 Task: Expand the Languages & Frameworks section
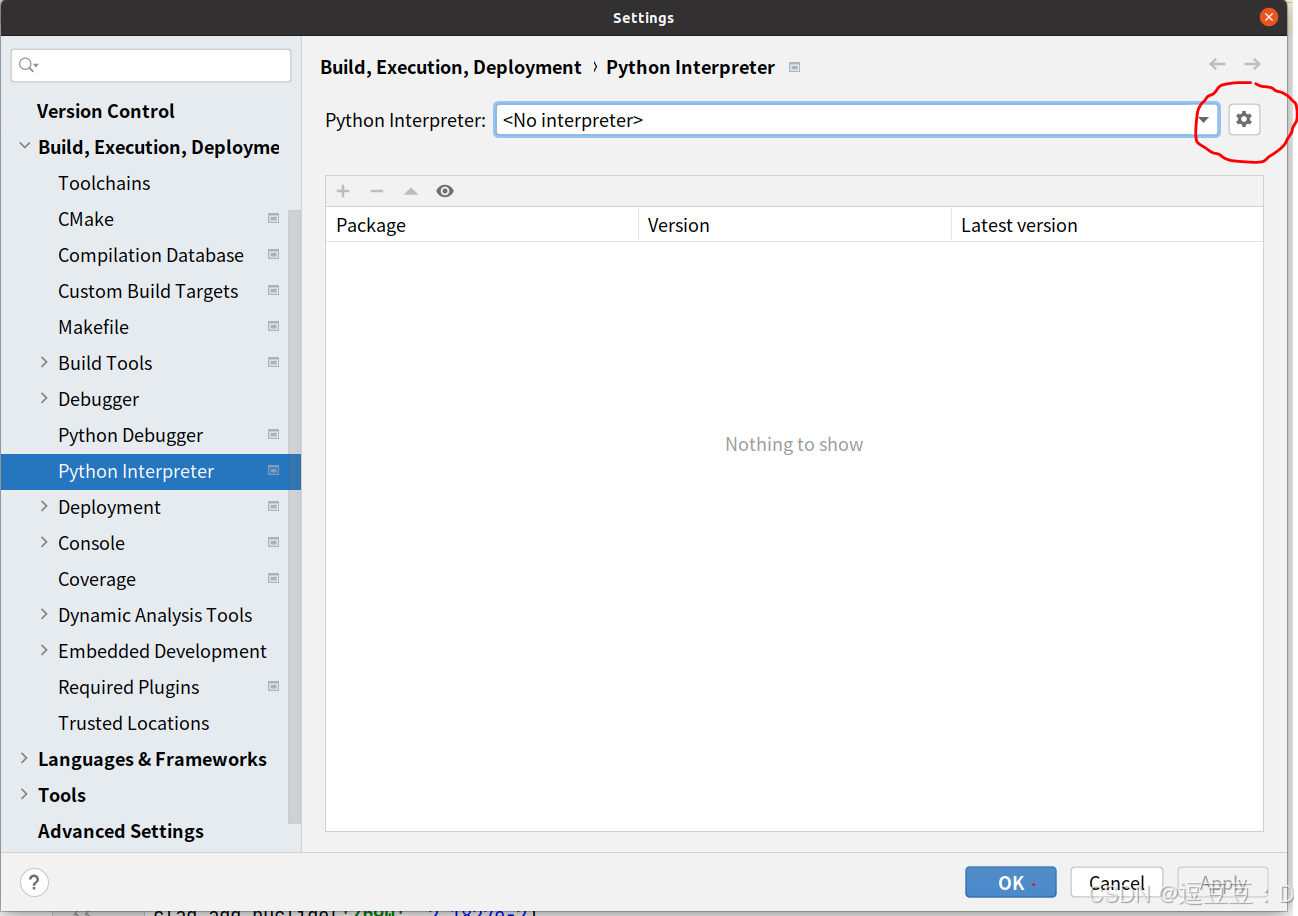[x=24, y=758]
